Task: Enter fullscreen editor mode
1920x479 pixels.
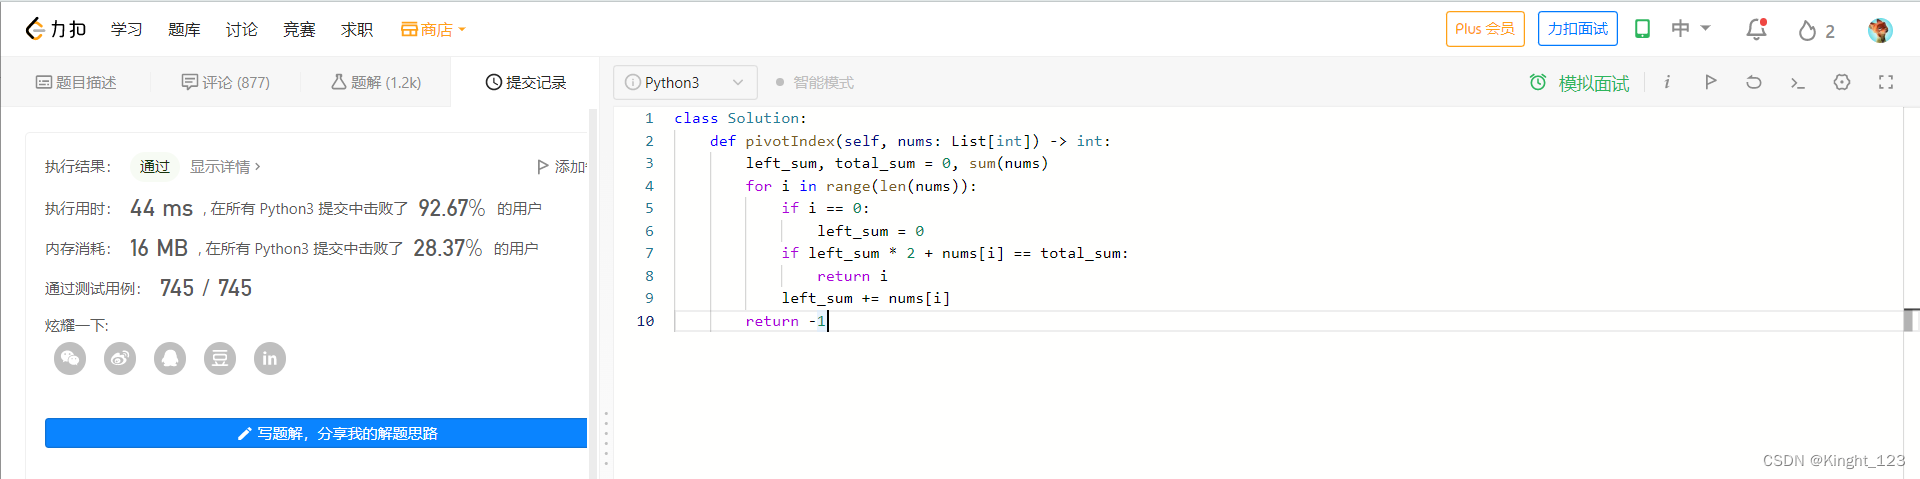Action: click(x=1885, y=82)
